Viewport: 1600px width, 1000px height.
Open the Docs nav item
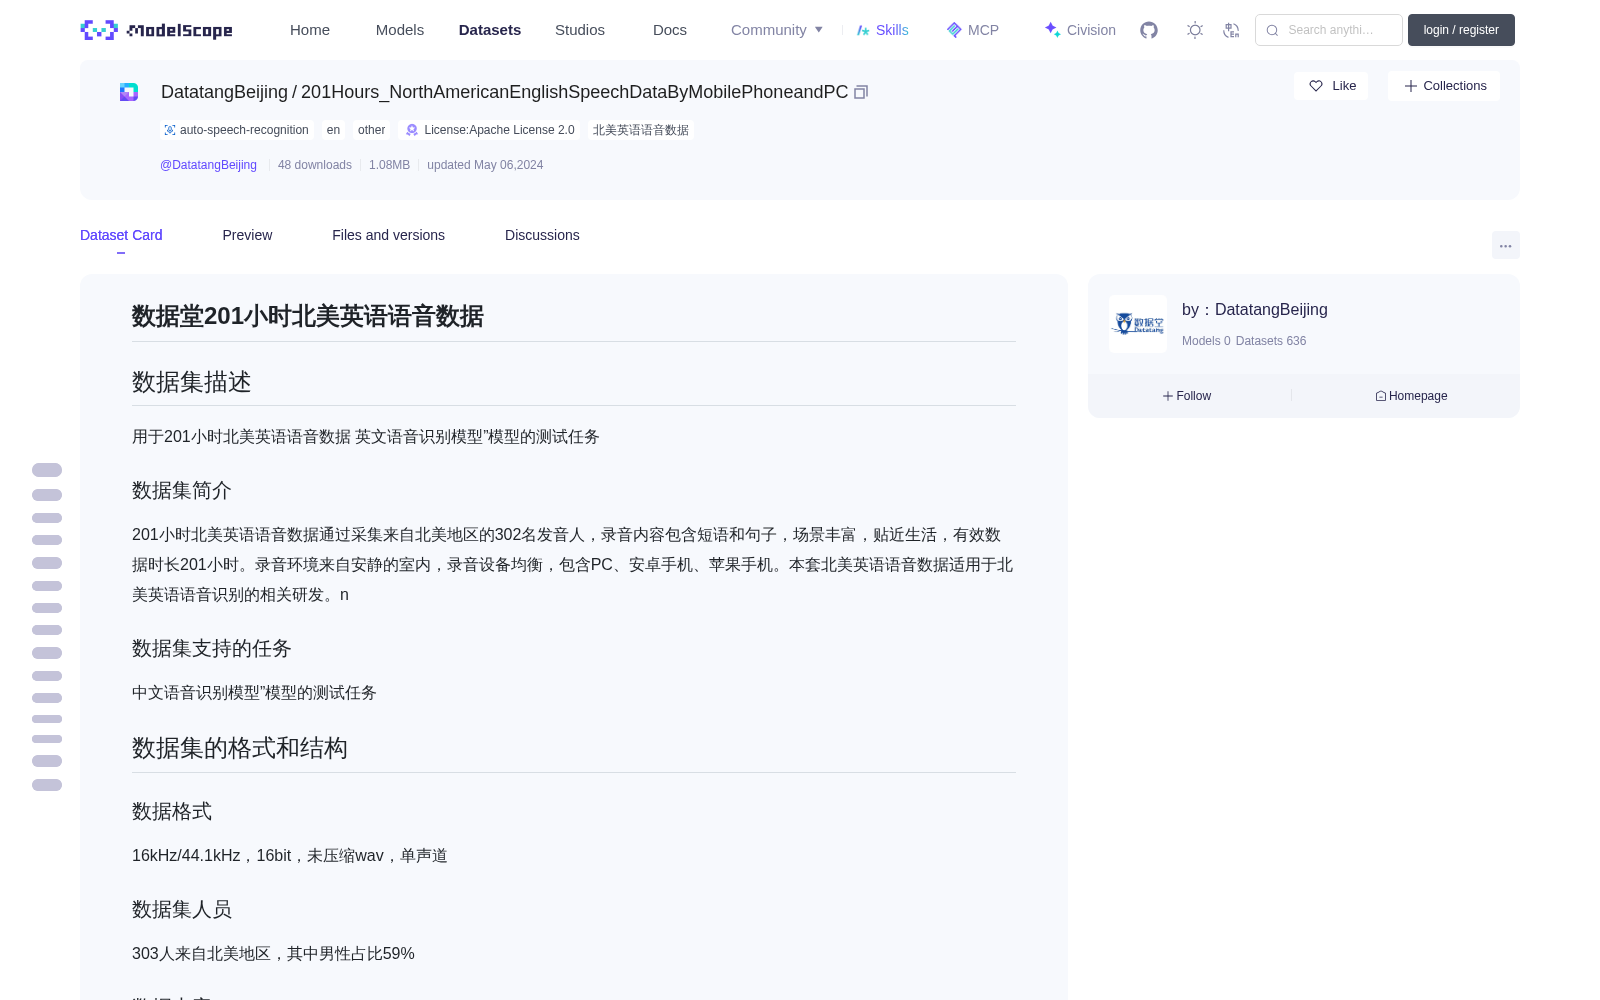670,30
